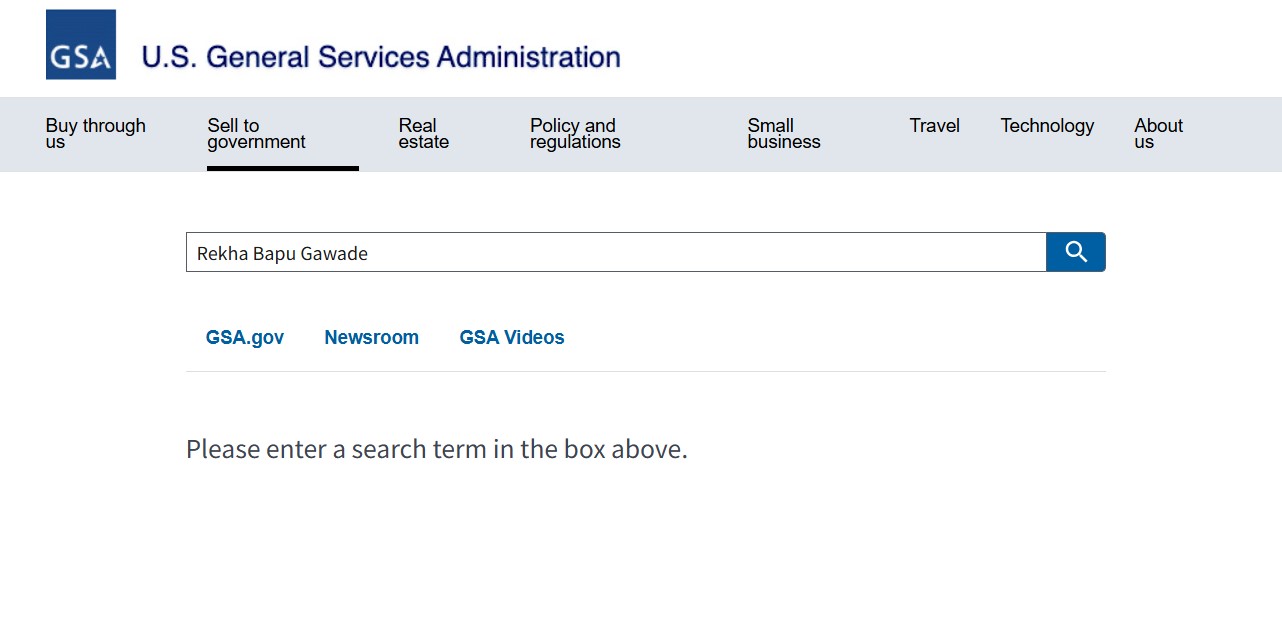Switch to the GSA.gov results tab

pos(245,338)
